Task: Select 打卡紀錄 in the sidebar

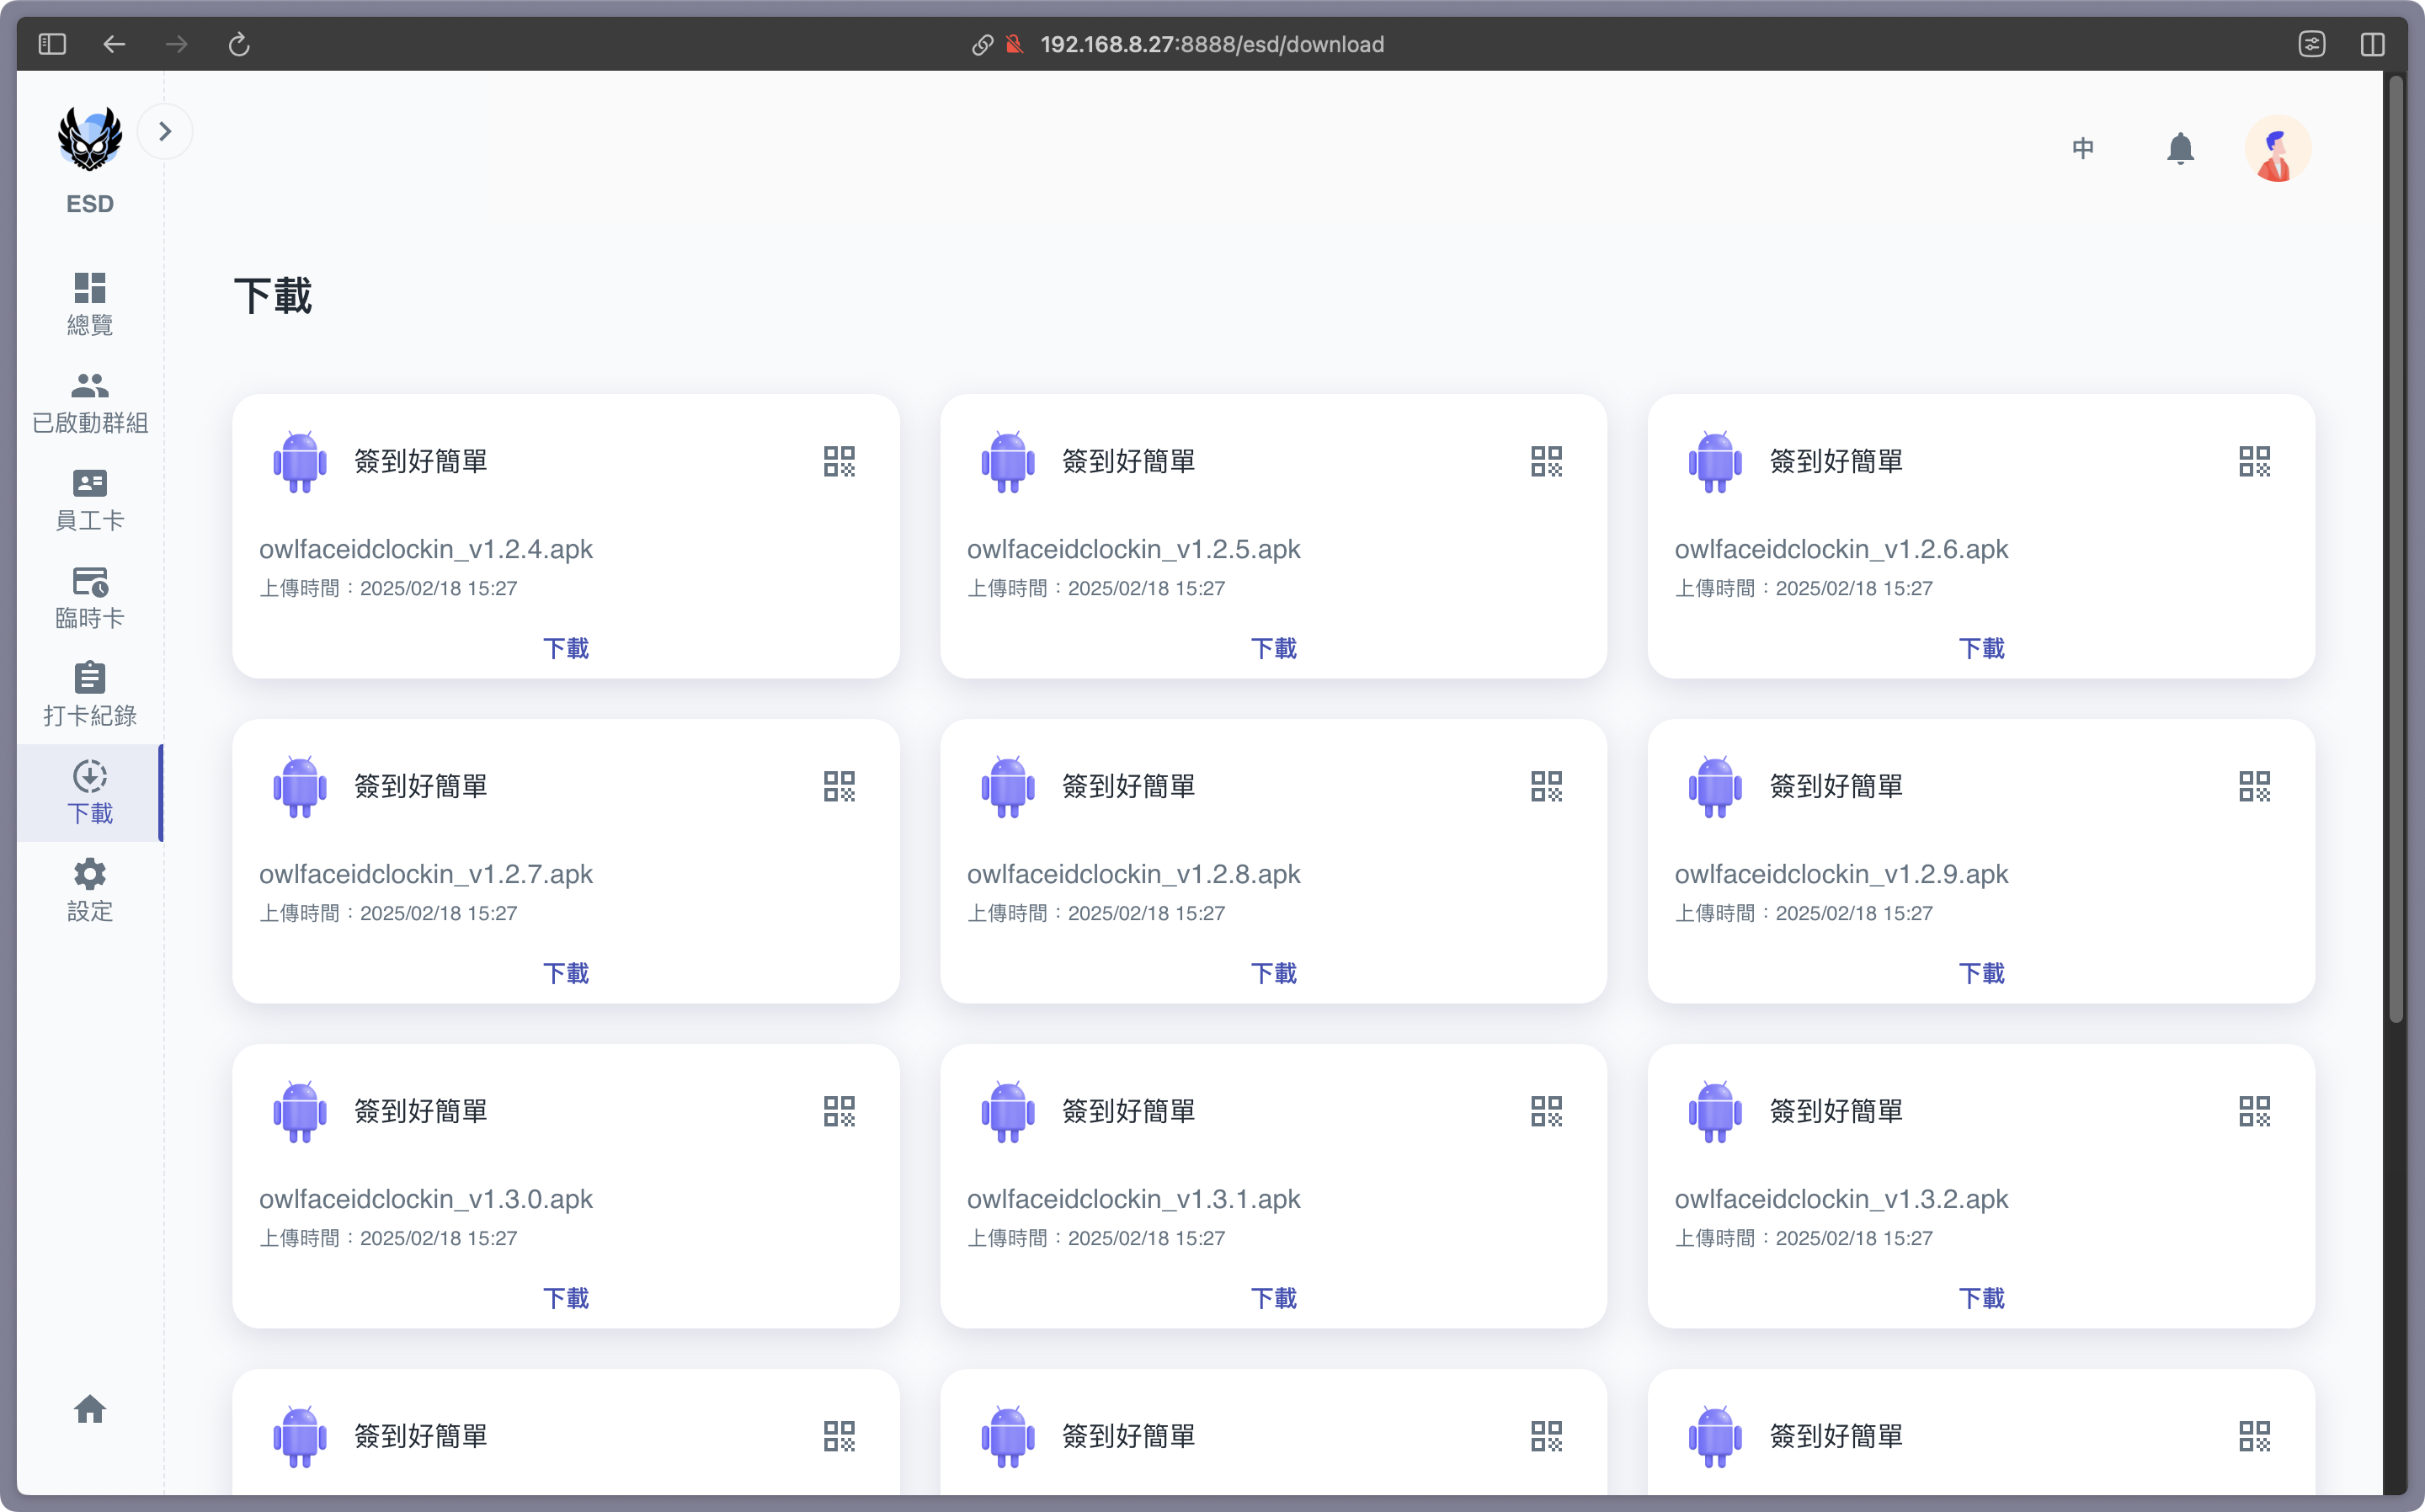Action: [x=90, y=694]
